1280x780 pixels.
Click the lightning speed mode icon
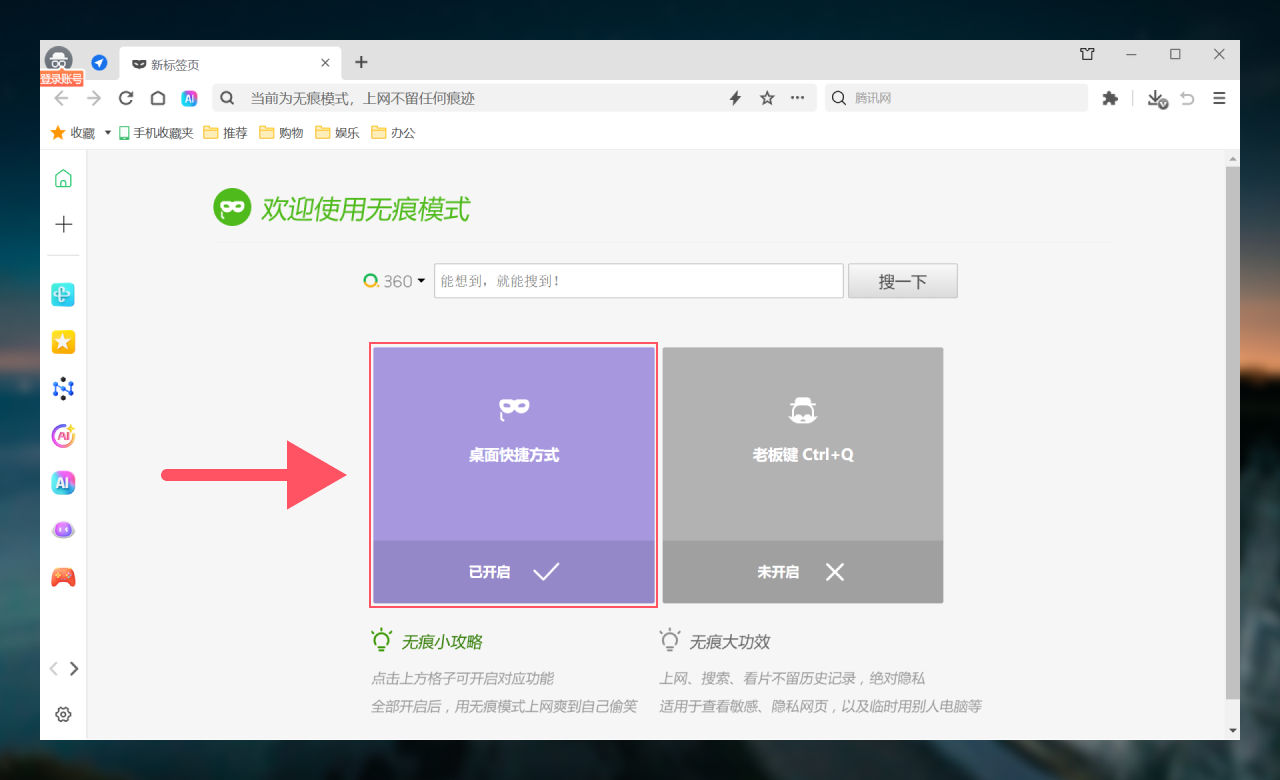tap(735, 98)
